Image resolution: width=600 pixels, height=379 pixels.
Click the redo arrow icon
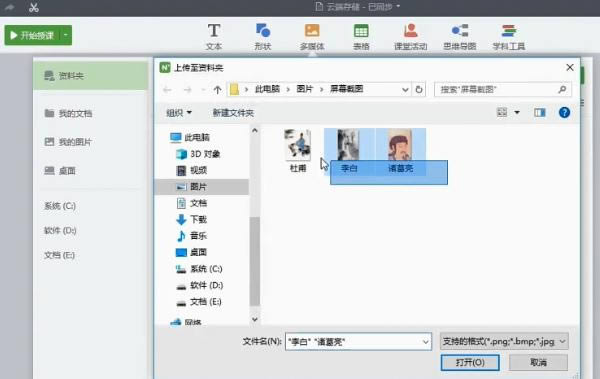(10, 7)
